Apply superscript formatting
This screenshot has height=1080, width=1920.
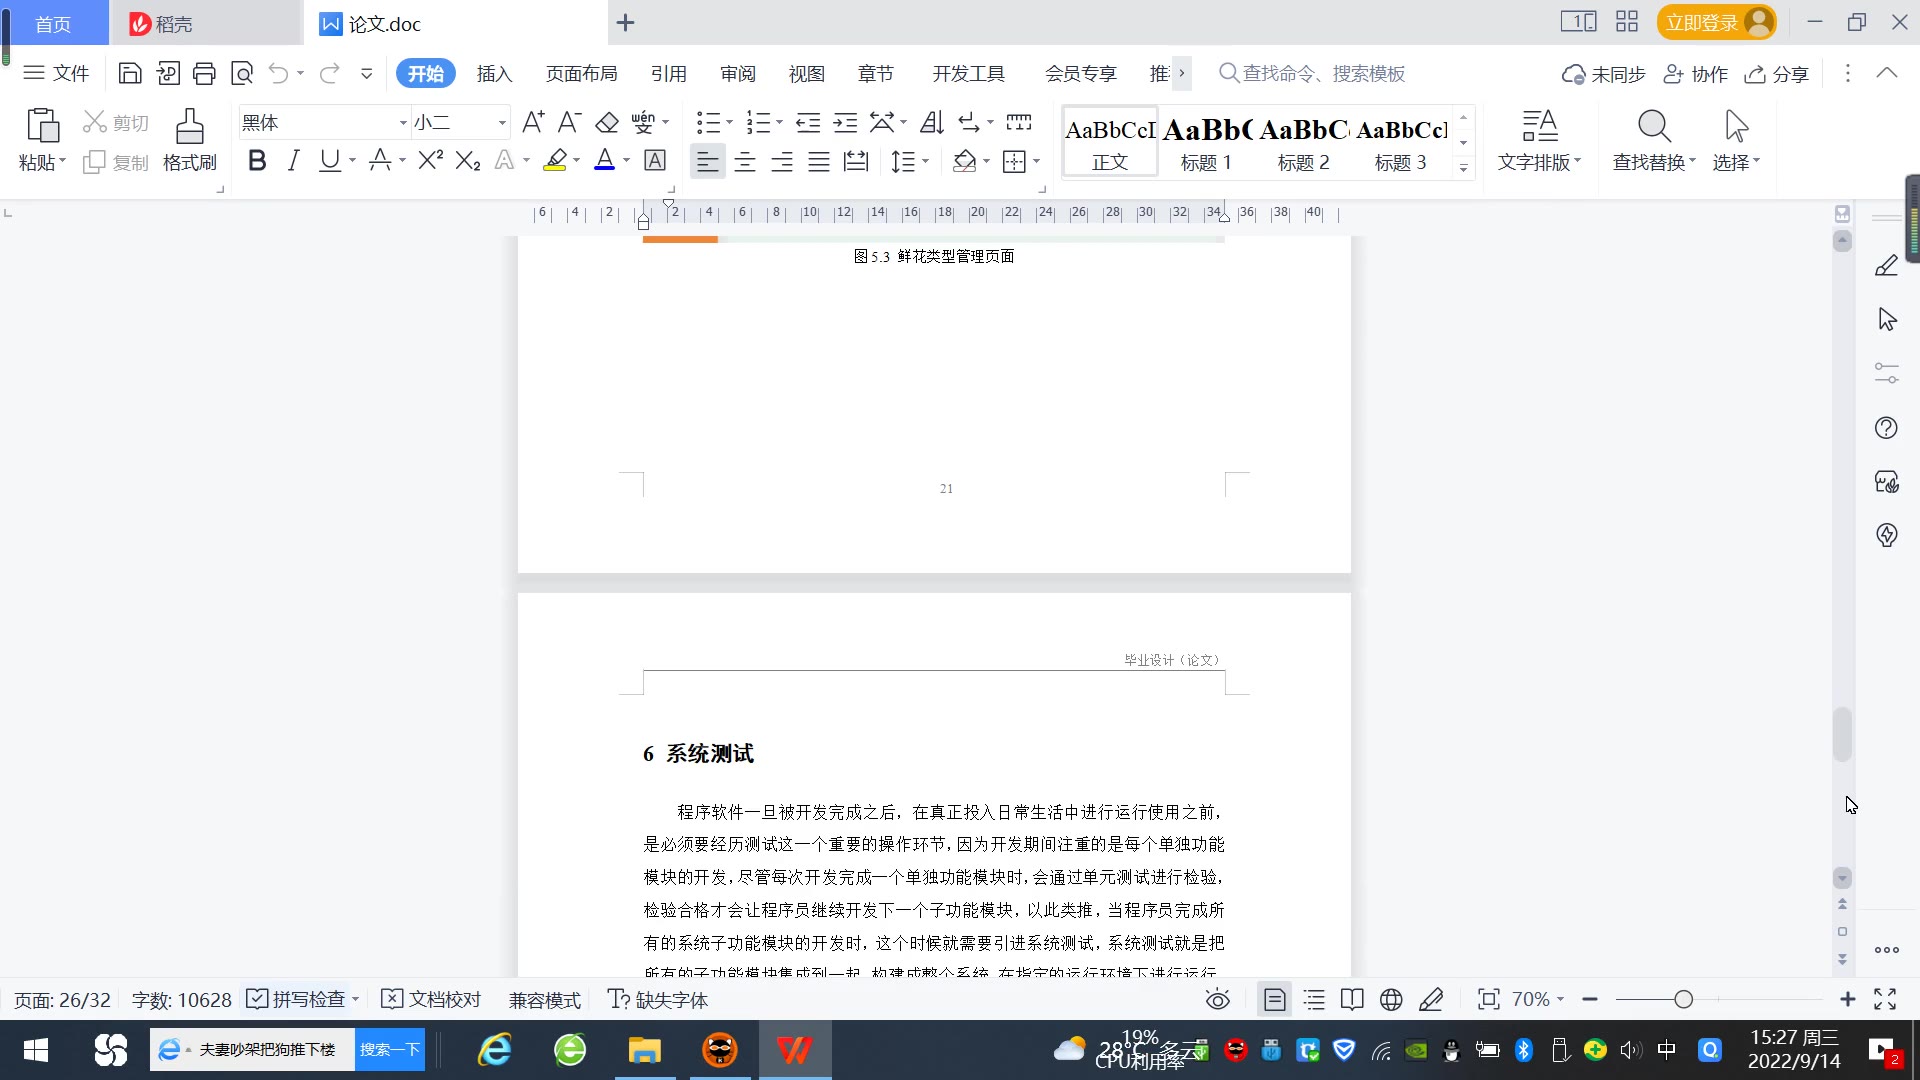pos(430,161)
